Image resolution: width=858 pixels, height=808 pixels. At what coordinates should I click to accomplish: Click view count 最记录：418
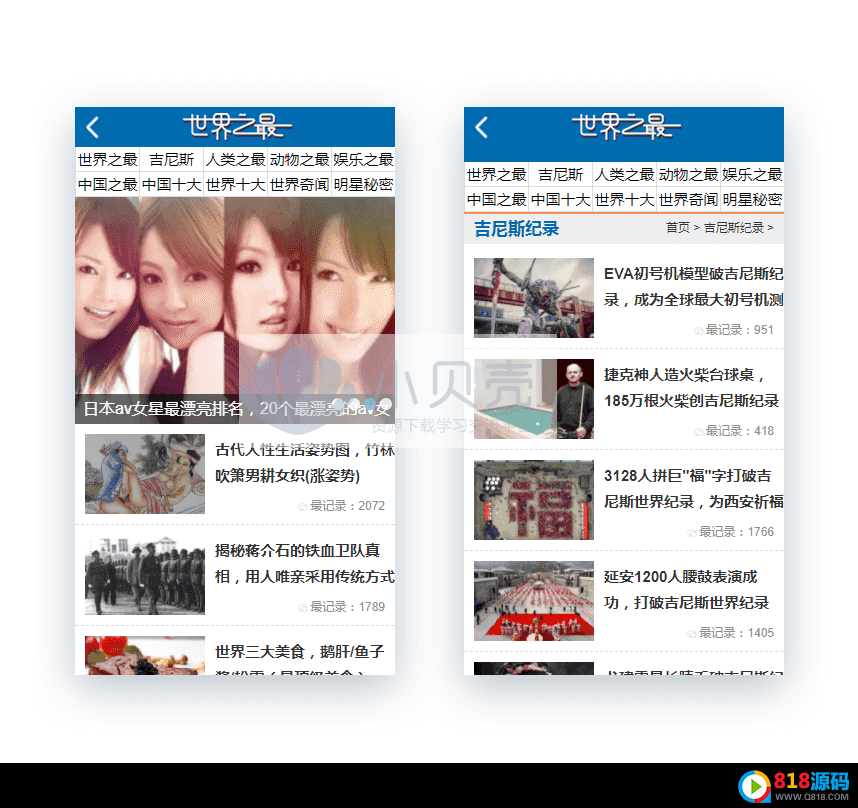(x=734, y=431)
